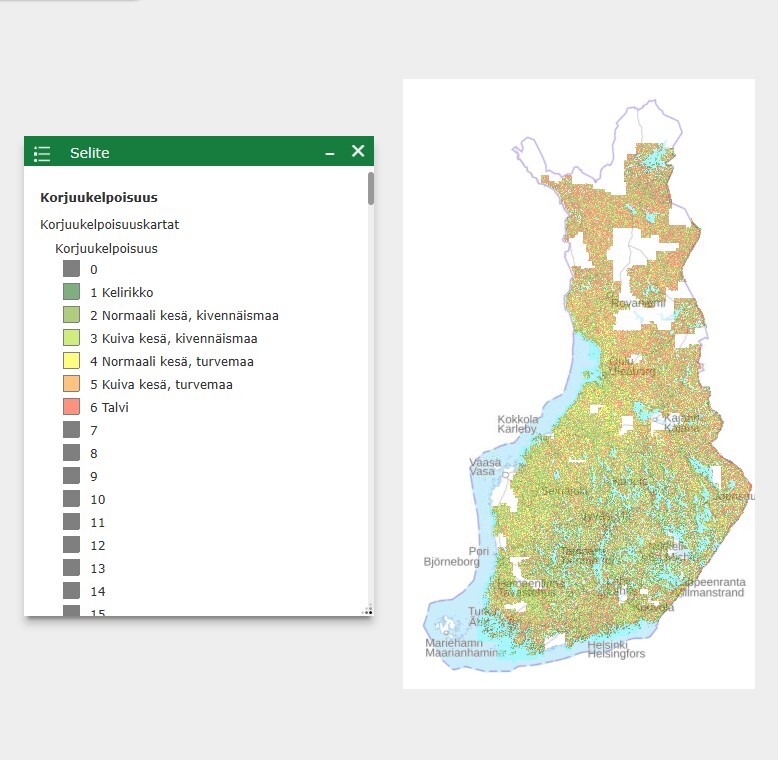
Task: Click the gray swatch for class 10
Action: point(71,499)
